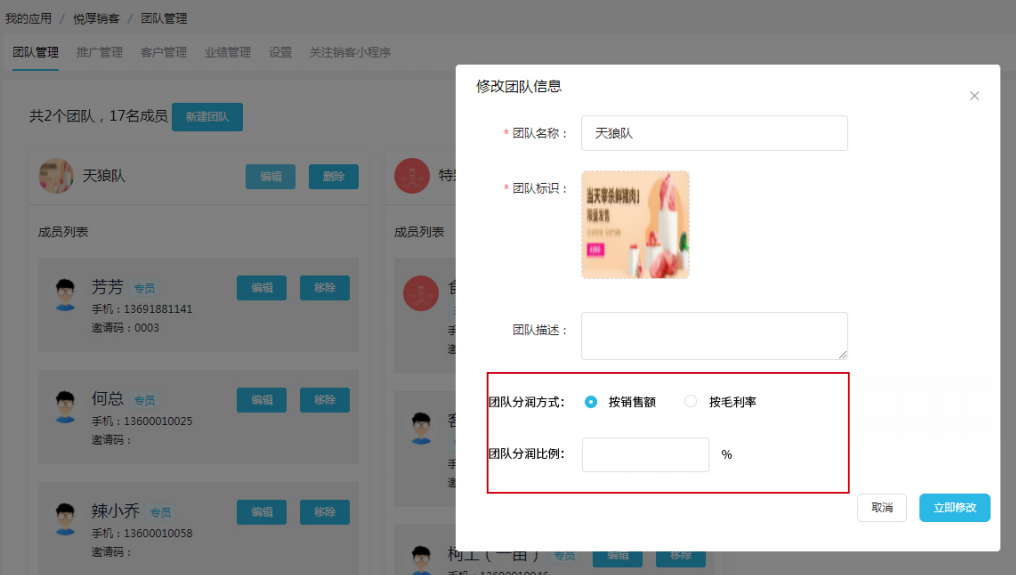Remove member 芳芳
1016x575 pixels.
(325, 288)
